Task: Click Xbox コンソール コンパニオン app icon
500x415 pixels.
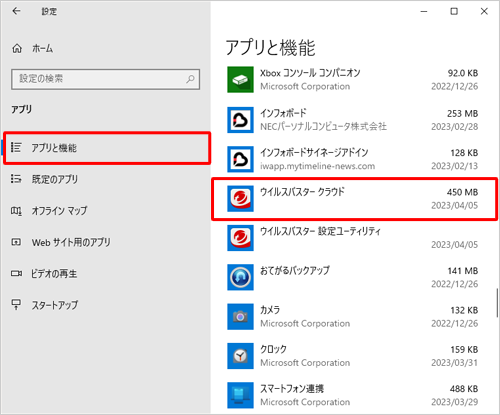Action: point(240,79)
